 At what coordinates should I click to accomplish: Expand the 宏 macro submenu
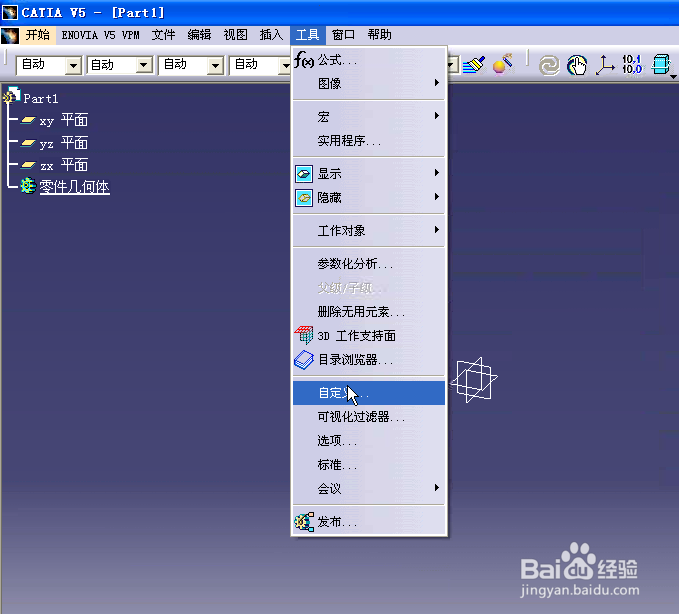pos(369,116)
